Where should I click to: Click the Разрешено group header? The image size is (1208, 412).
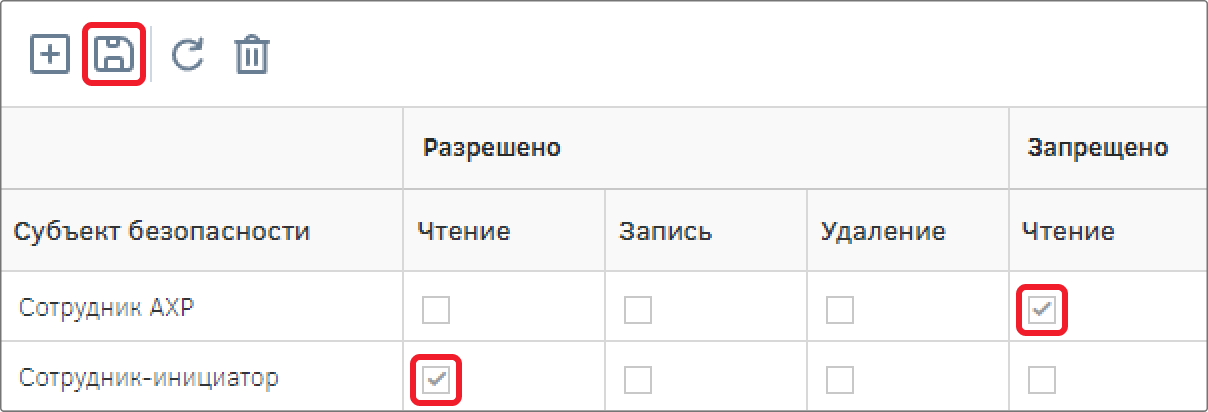coord(491,148)
